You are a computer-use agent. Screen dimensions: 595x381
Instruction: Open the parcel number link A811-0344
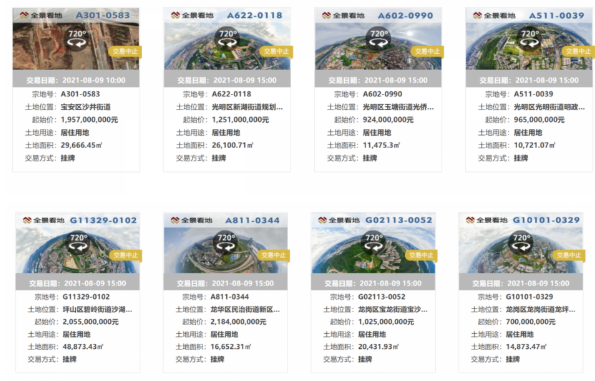click(230, 297)
